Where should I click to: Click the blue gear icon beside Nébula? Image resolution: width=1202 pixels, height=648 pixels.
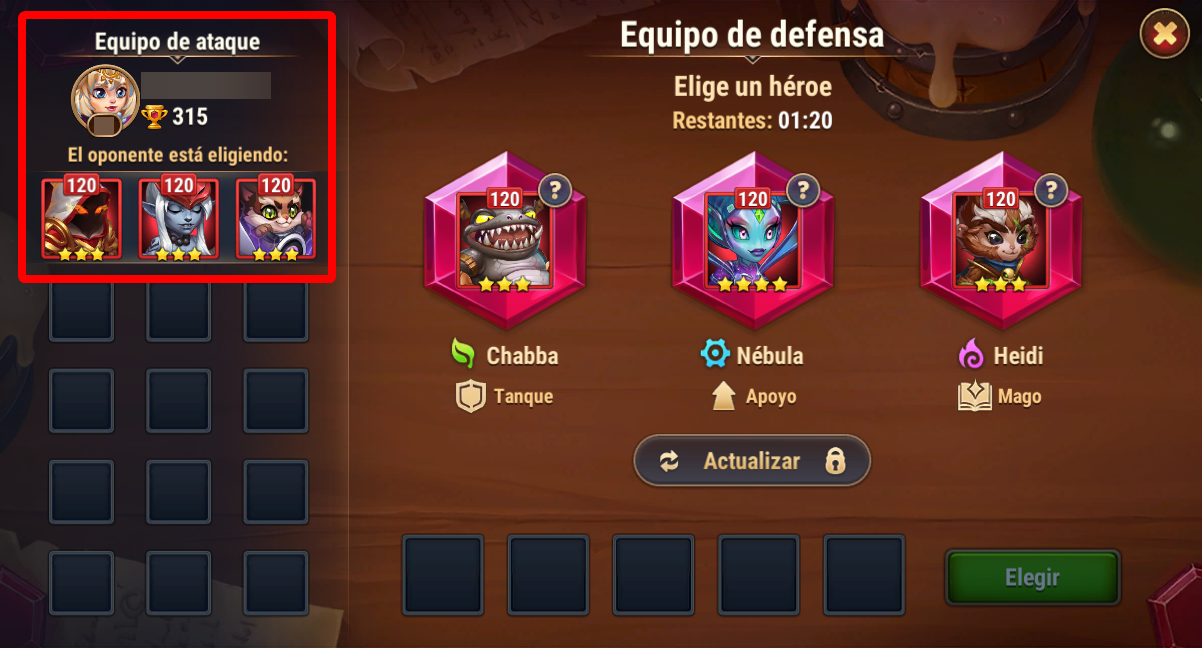[714, 354]
